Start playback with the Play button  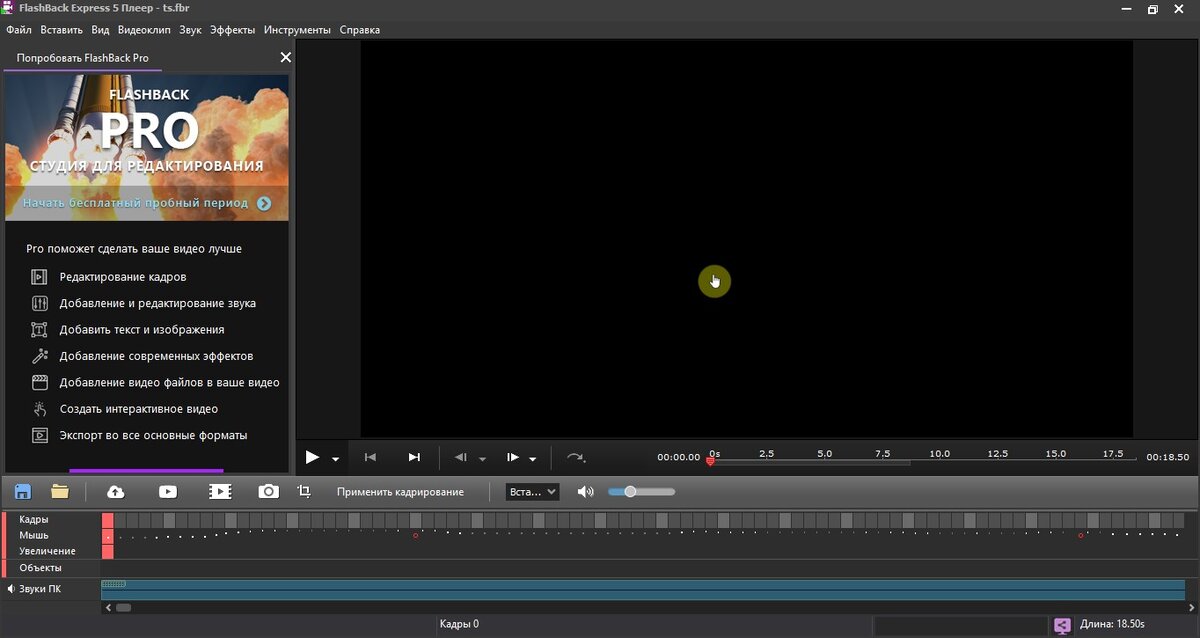(312, 457)
